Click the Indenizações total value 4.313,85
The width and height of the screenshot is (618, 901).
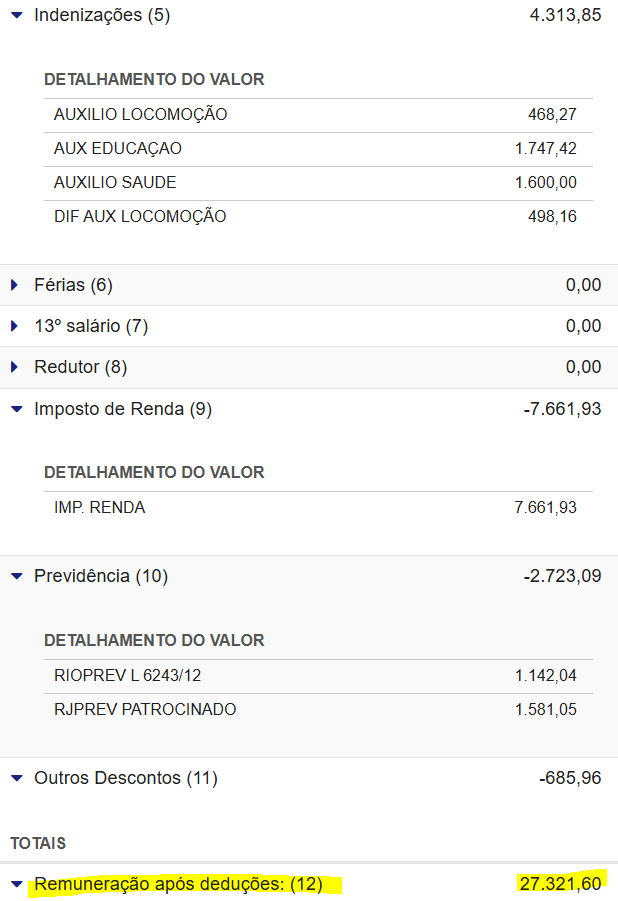[x=565, y=16]
